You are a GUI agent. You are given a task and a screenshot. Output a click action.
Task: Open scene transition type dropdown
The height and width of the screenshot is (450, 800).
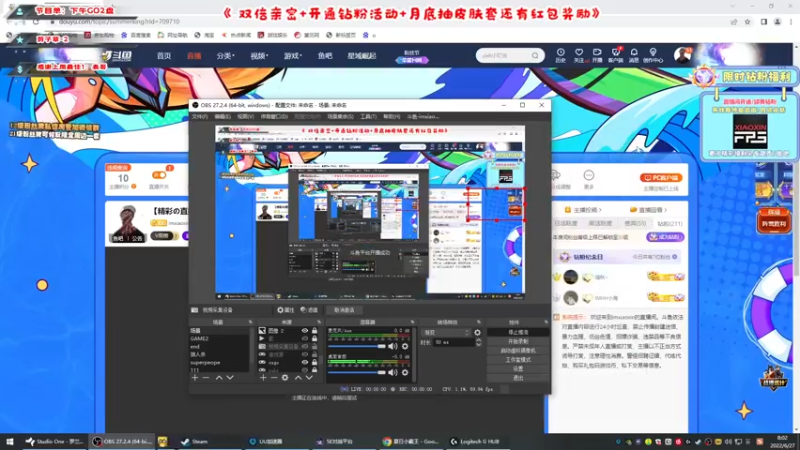(446, 333)
